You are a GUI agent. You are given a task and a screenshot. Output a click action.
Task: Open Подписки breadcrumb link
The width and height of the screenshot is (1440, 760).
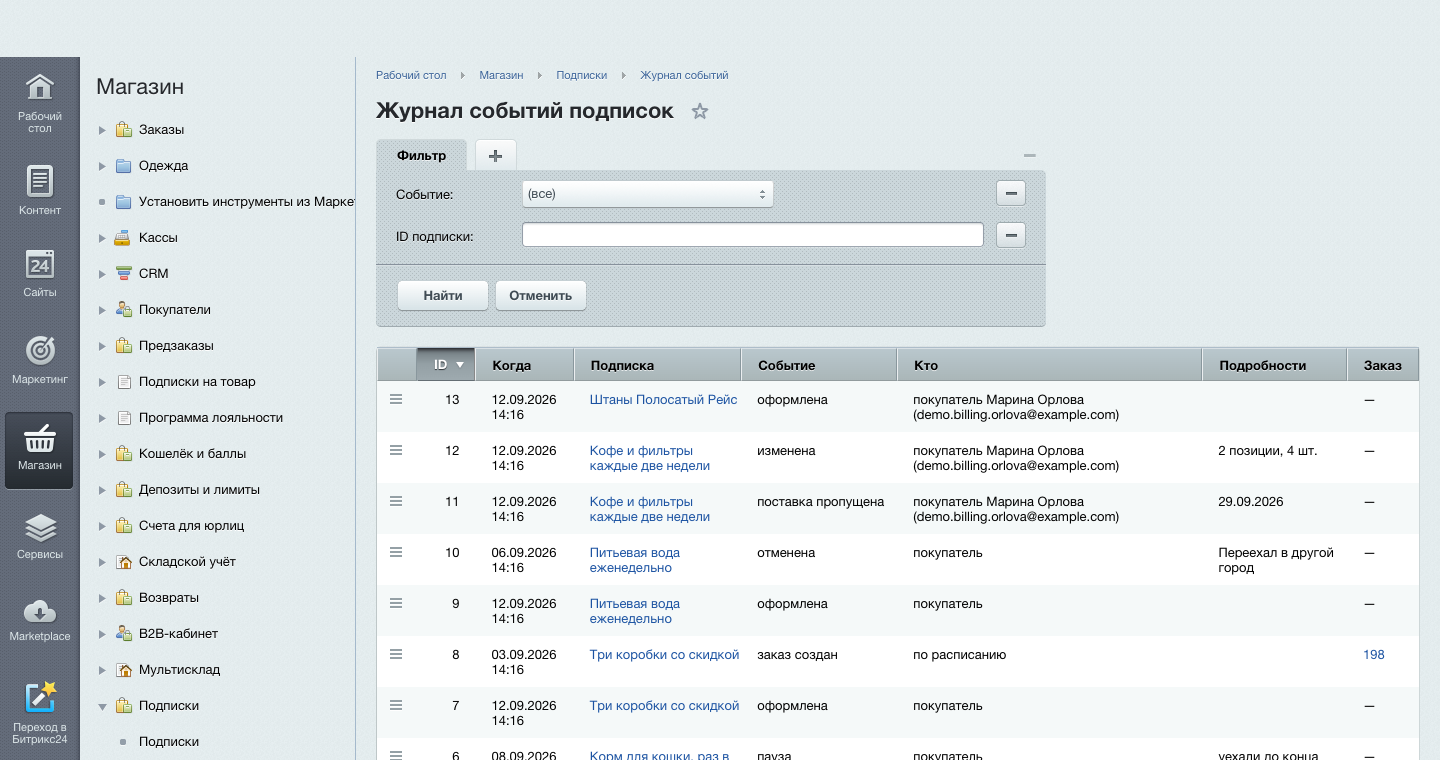[x=582, y=75]
